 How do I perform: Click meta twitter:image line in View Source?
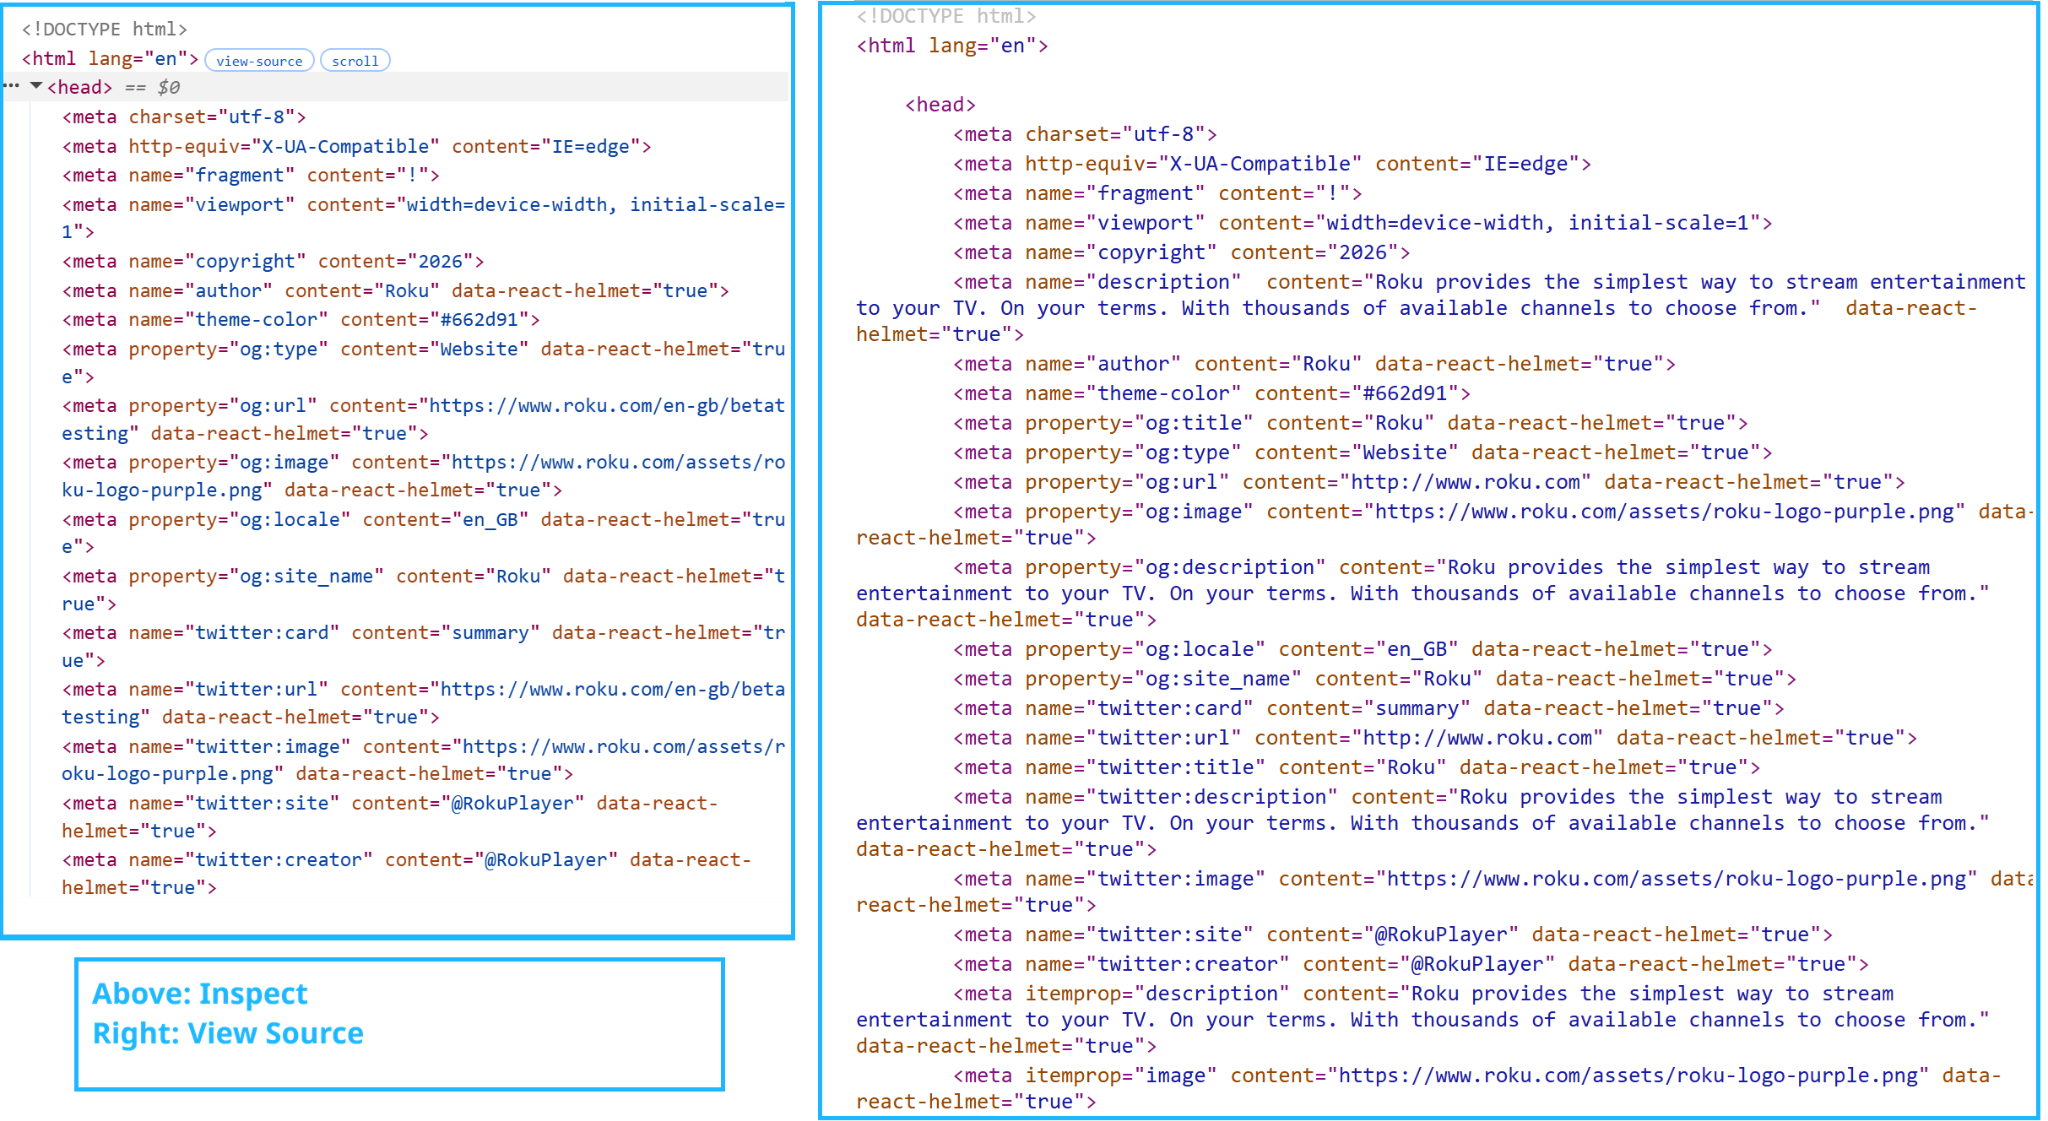1445,892
